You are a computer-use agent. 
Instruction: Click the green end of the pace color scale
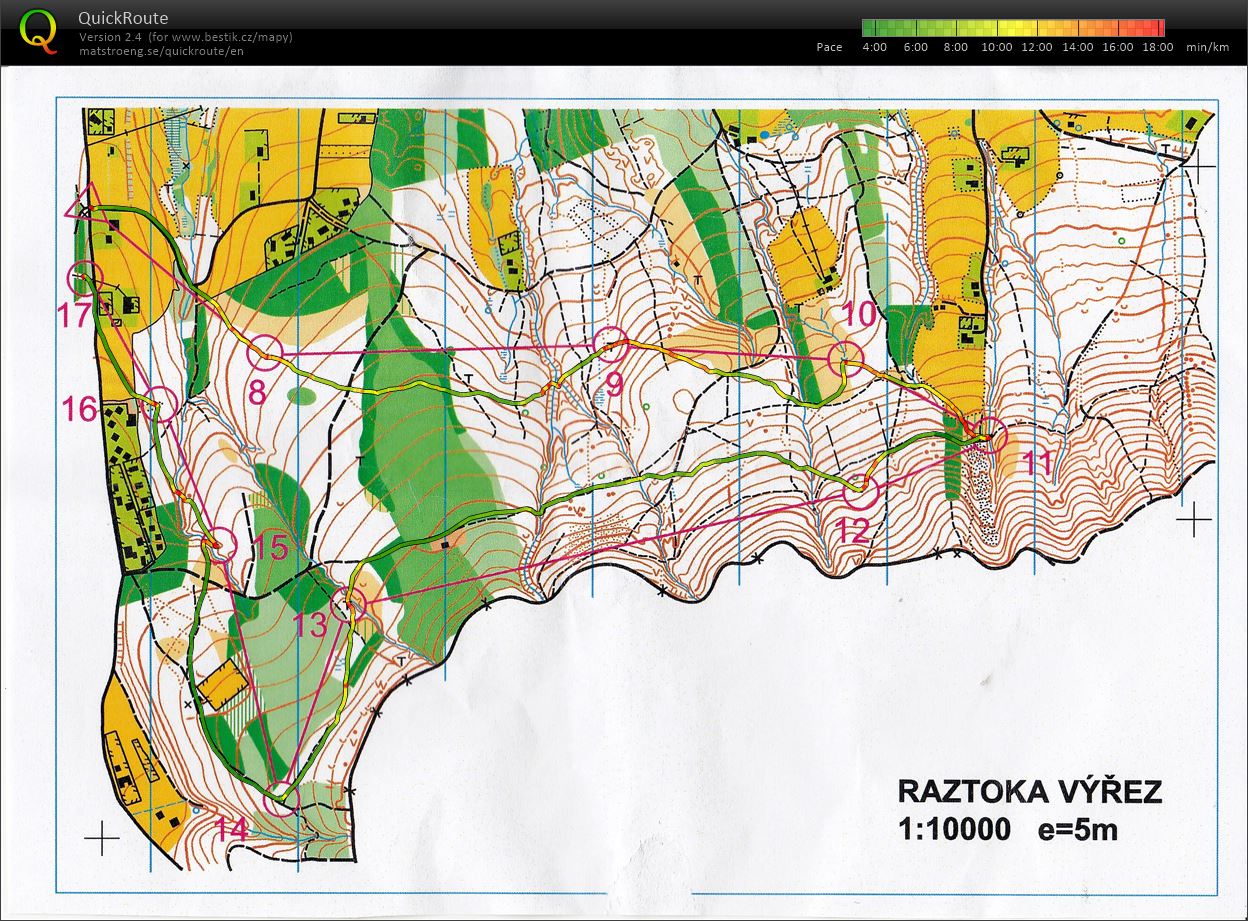coord(869,28)
